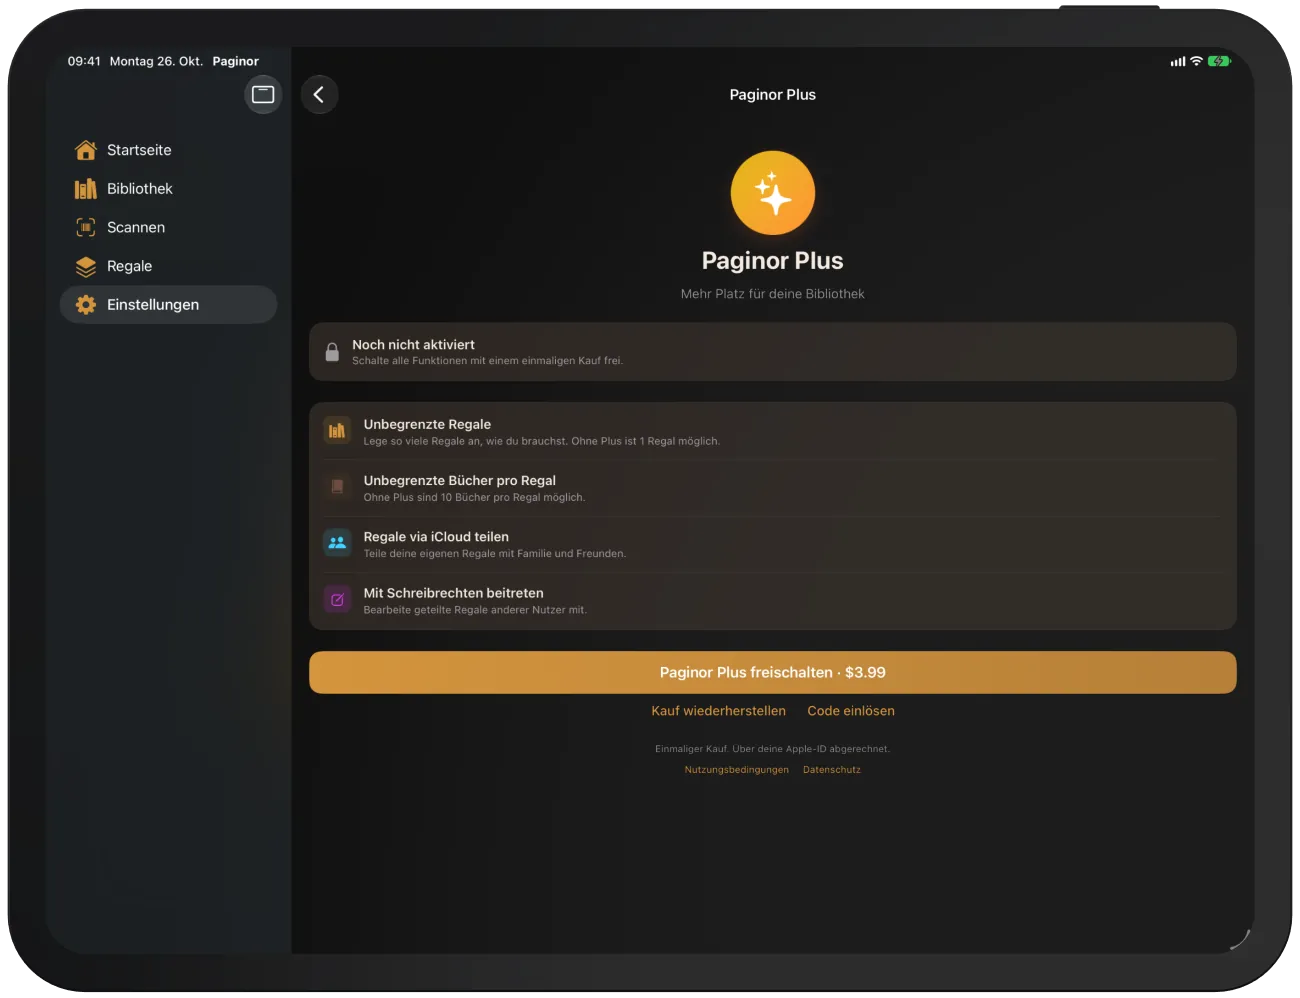Click the Unbegrenzte Regale shelf icon
1300x998 pixels.
click(x=337, y=431)
